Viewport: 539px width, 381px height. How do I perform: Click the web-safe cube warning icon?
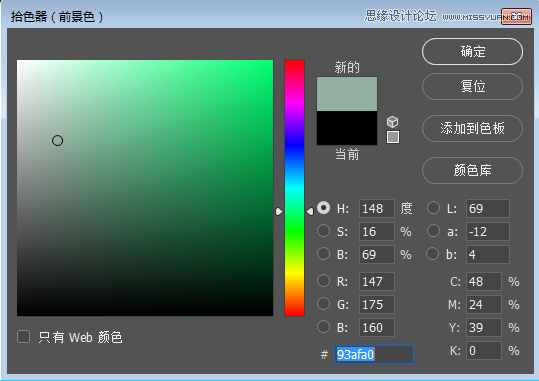coord(393,122)
